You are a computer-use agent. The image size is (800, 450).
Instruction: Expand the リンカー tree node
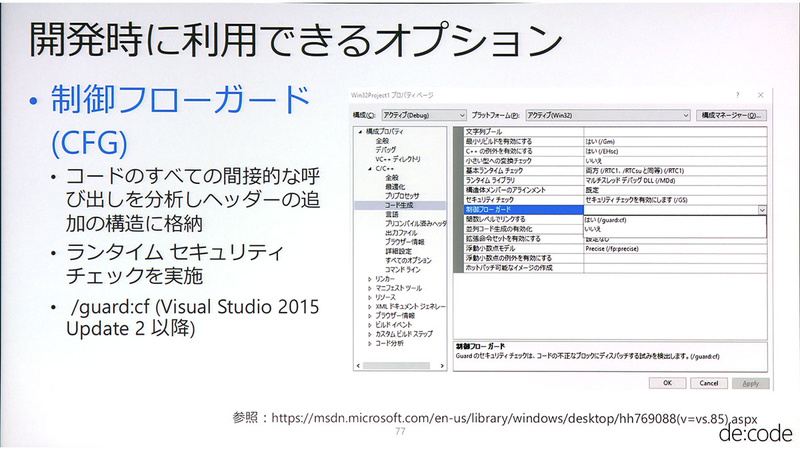pos(370,279)
